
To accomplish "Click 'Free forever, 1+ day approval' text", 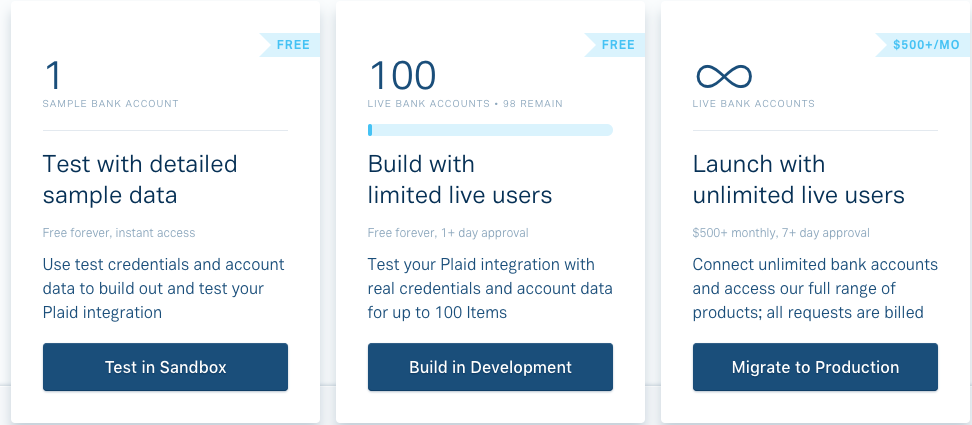I will (x=448, y=233).
